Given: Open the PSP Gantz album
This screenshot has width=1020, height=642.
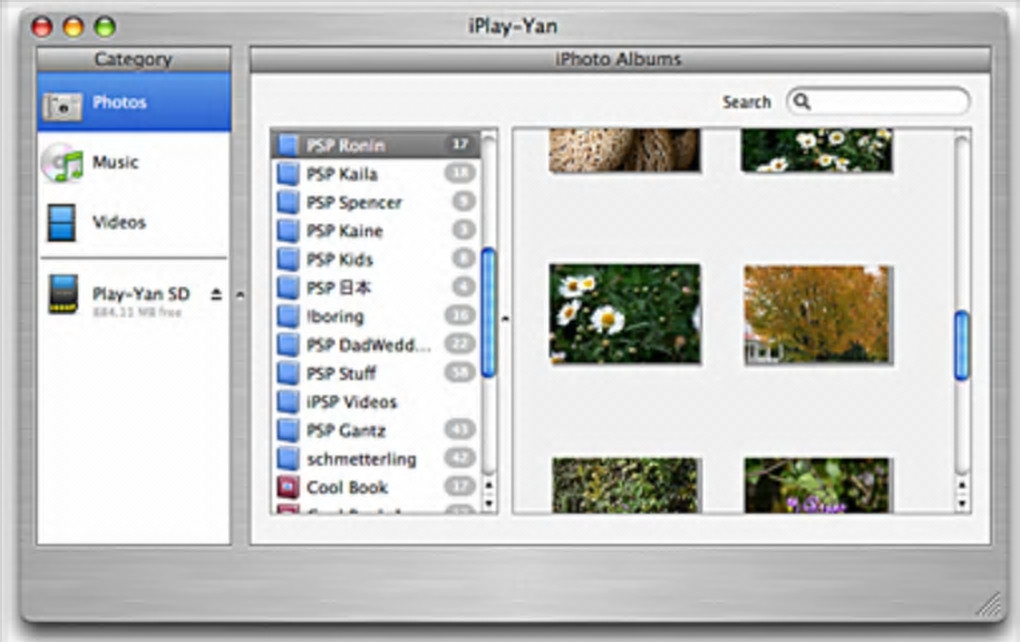Looking at the screenshot, I should point(345,431).
